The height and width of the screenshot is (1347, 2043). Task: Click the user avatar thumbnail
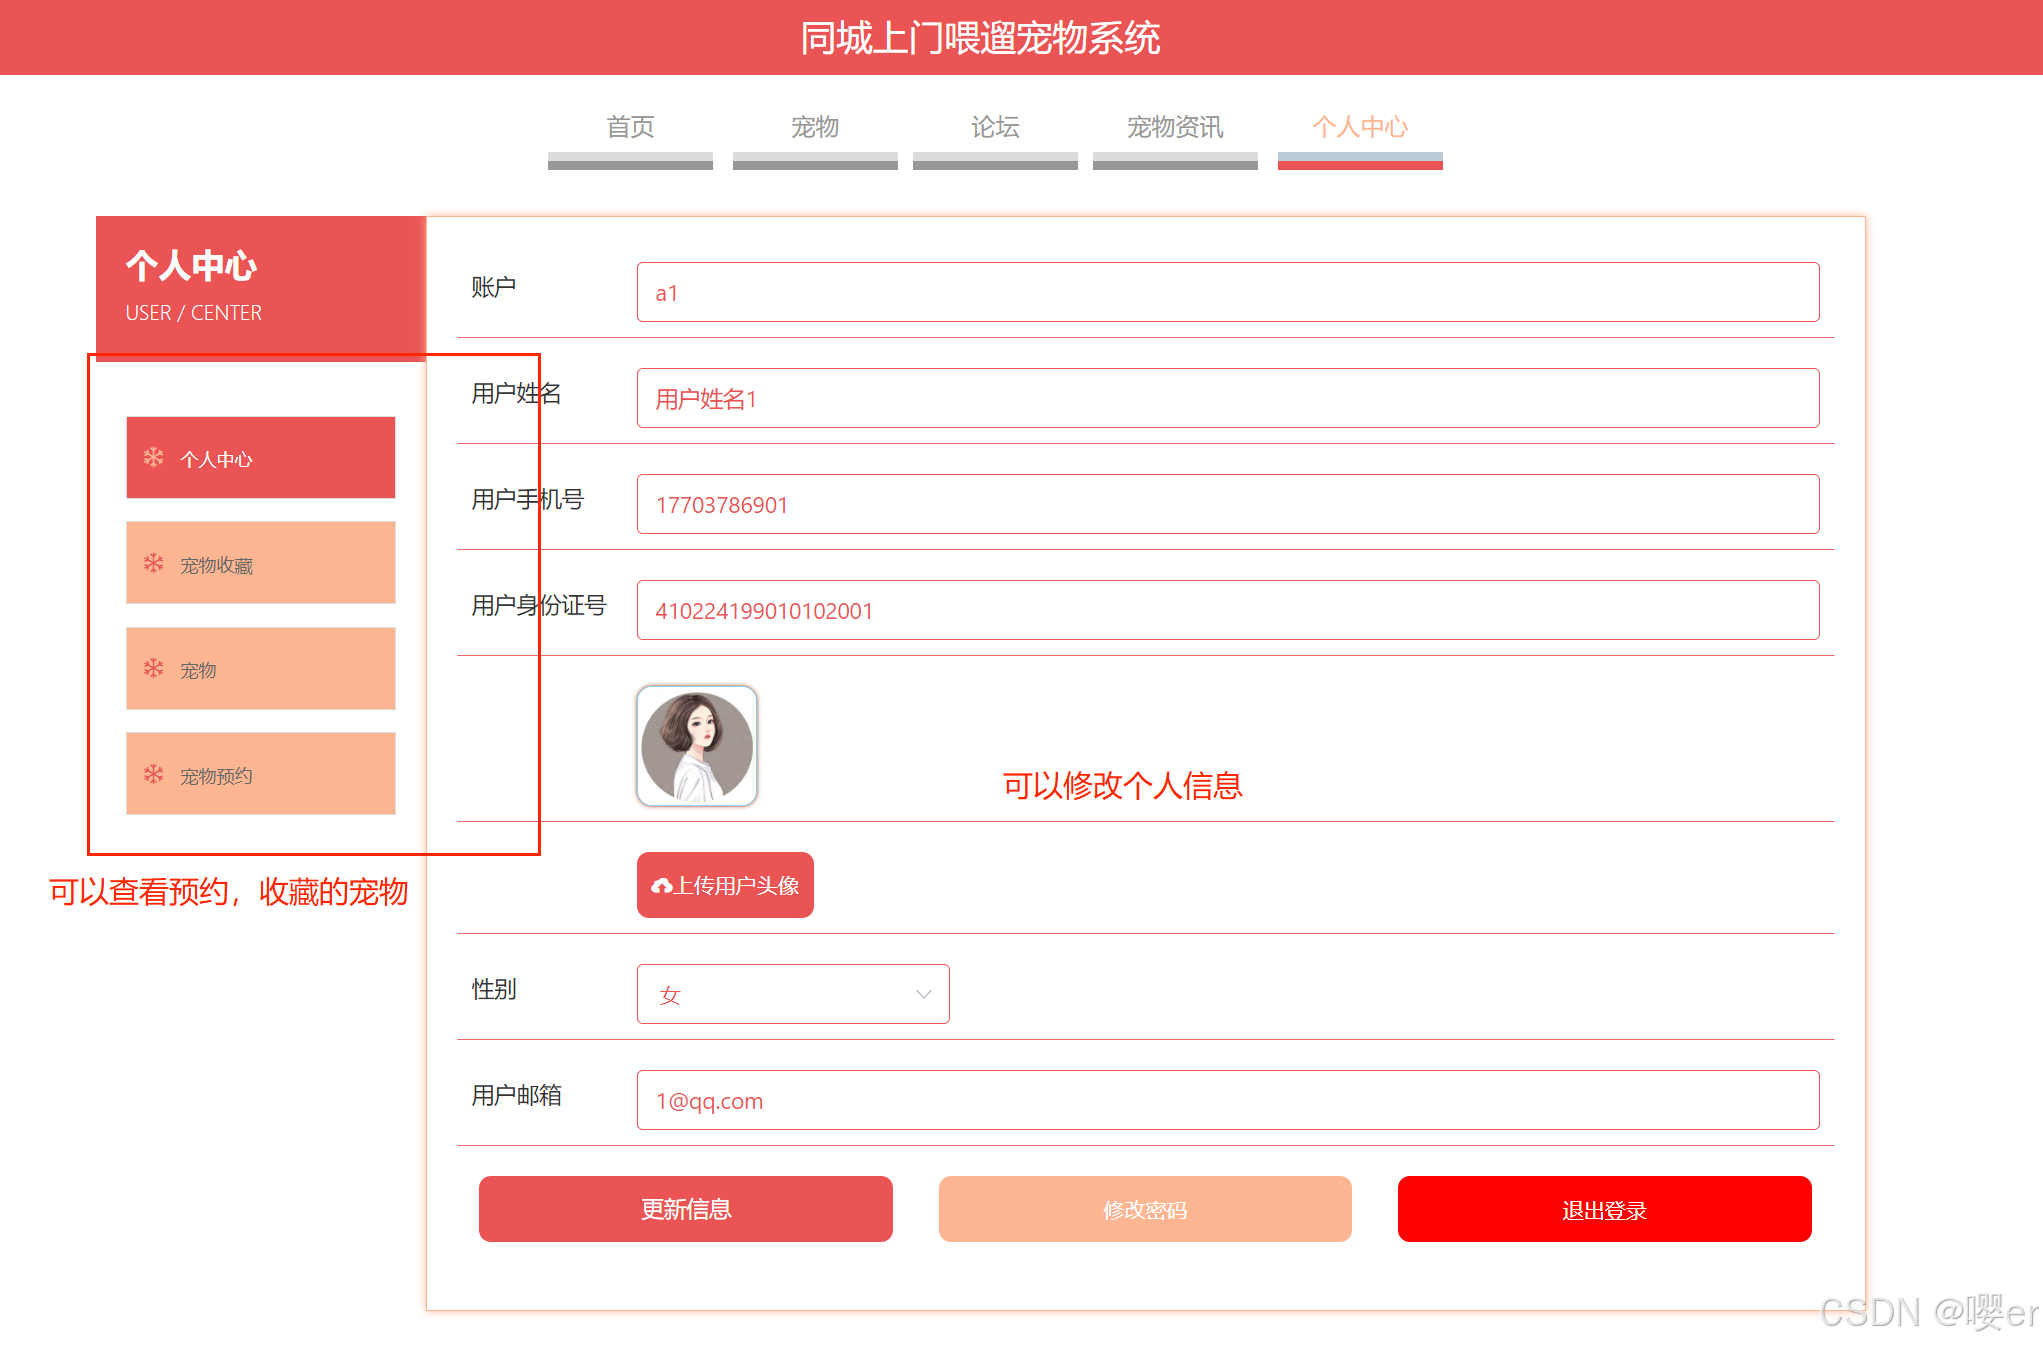(697, 746)
